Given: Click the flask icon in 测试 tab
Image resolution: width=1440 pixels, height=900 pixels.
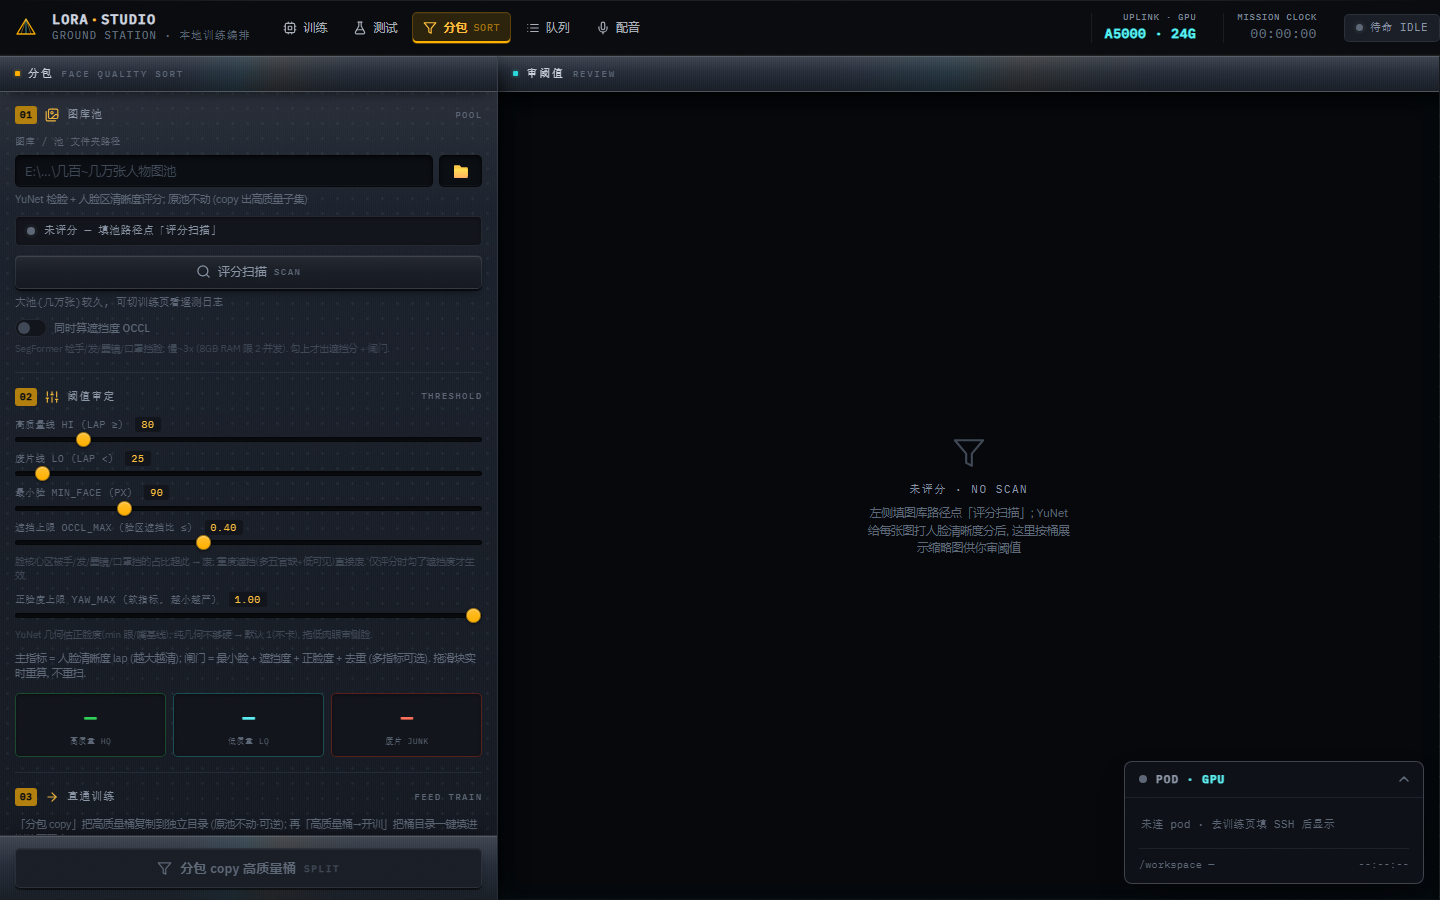Looking at the screenshot, I should click(360, 28).
